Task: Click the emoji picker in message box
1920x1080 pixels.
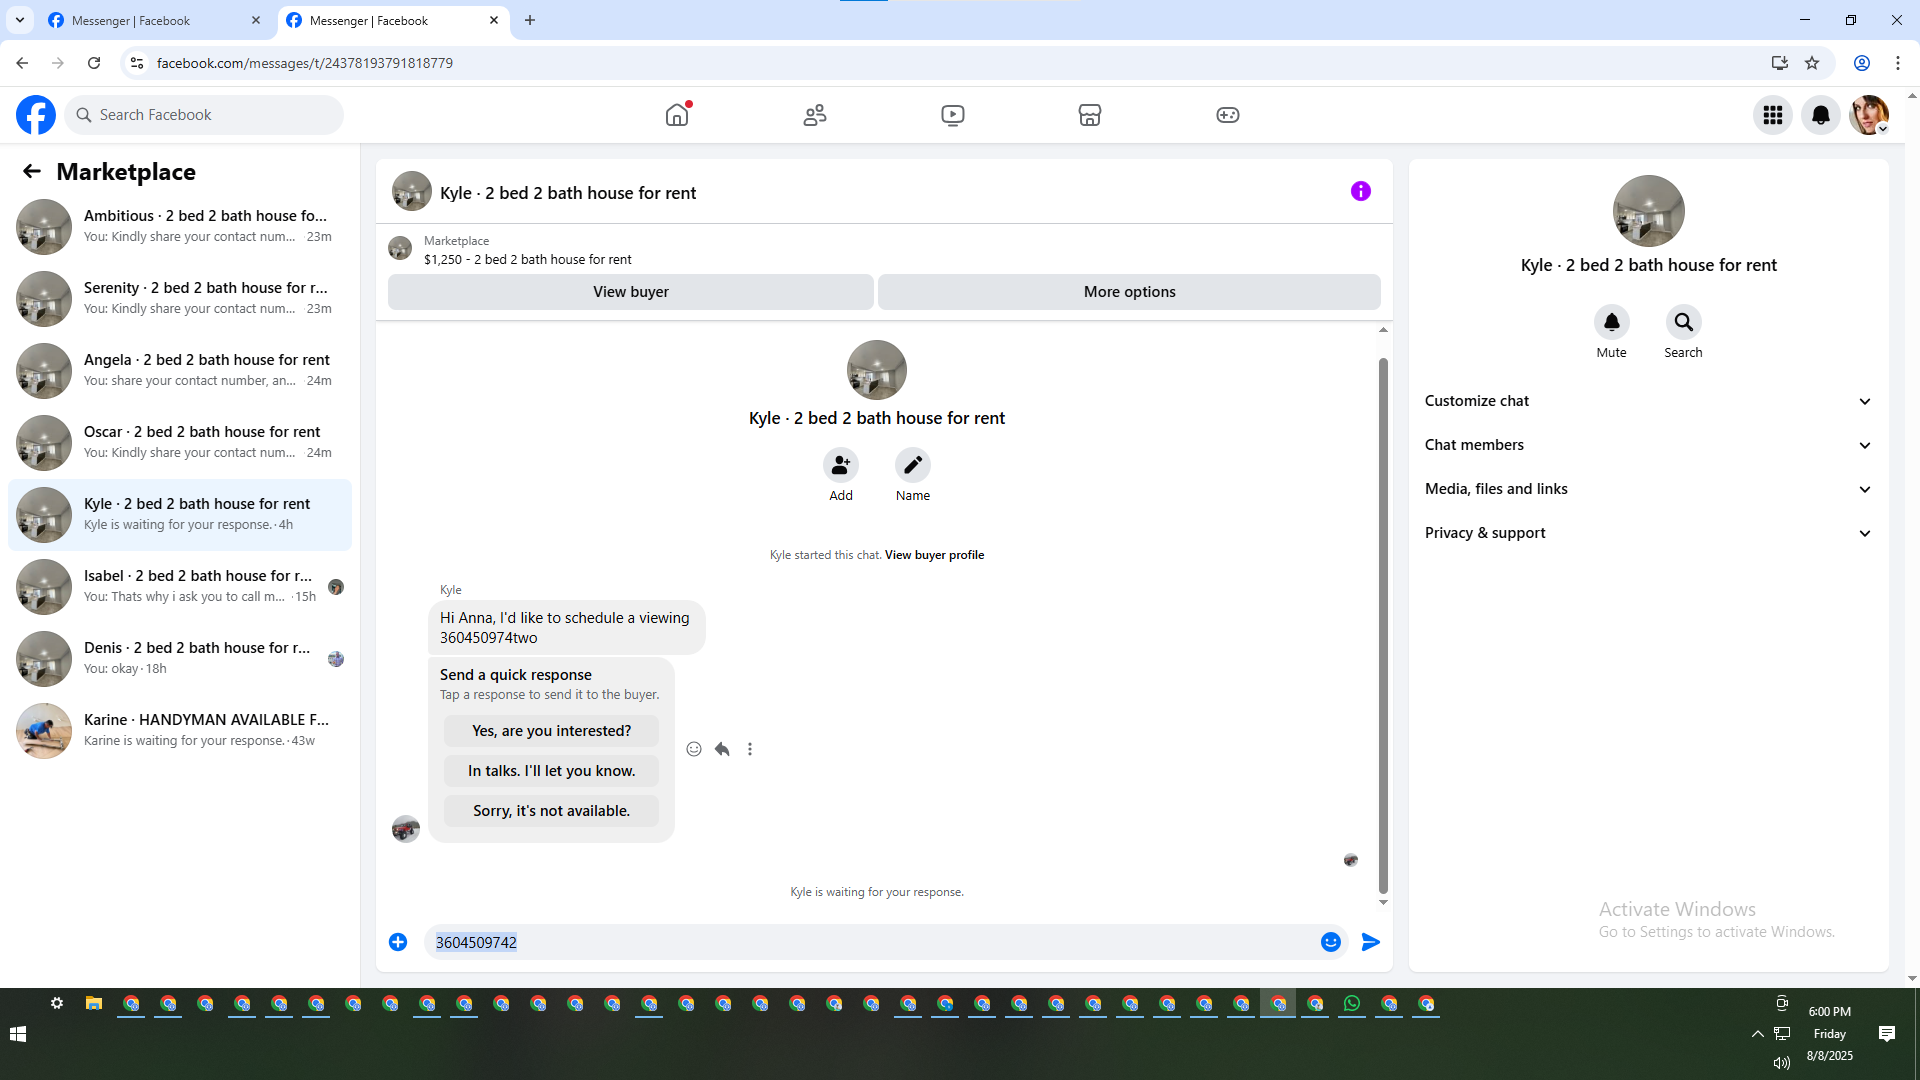Action: [x=1330, y=942]
